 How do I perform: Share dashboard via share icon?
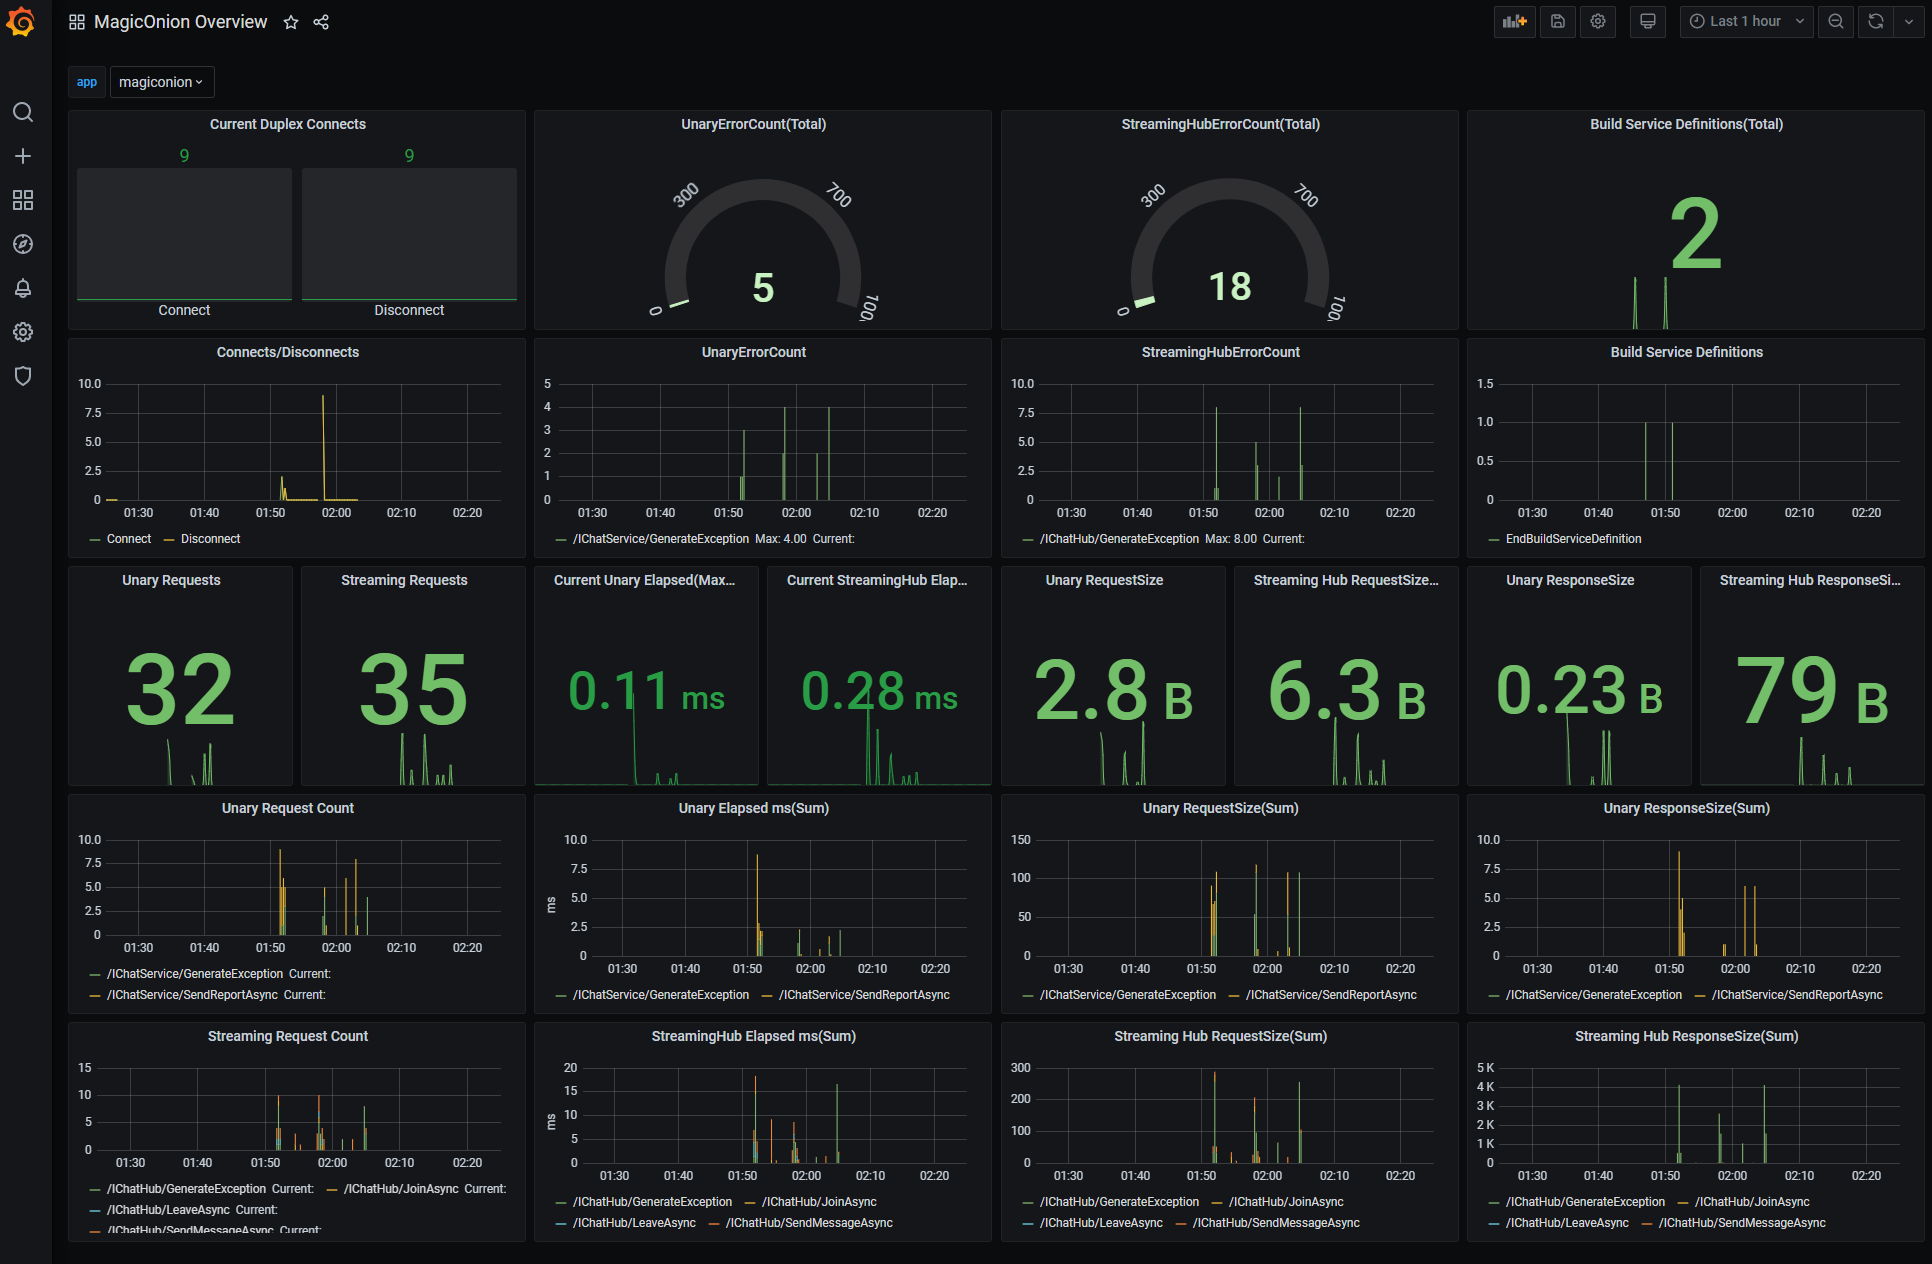[x=321, y=22]
